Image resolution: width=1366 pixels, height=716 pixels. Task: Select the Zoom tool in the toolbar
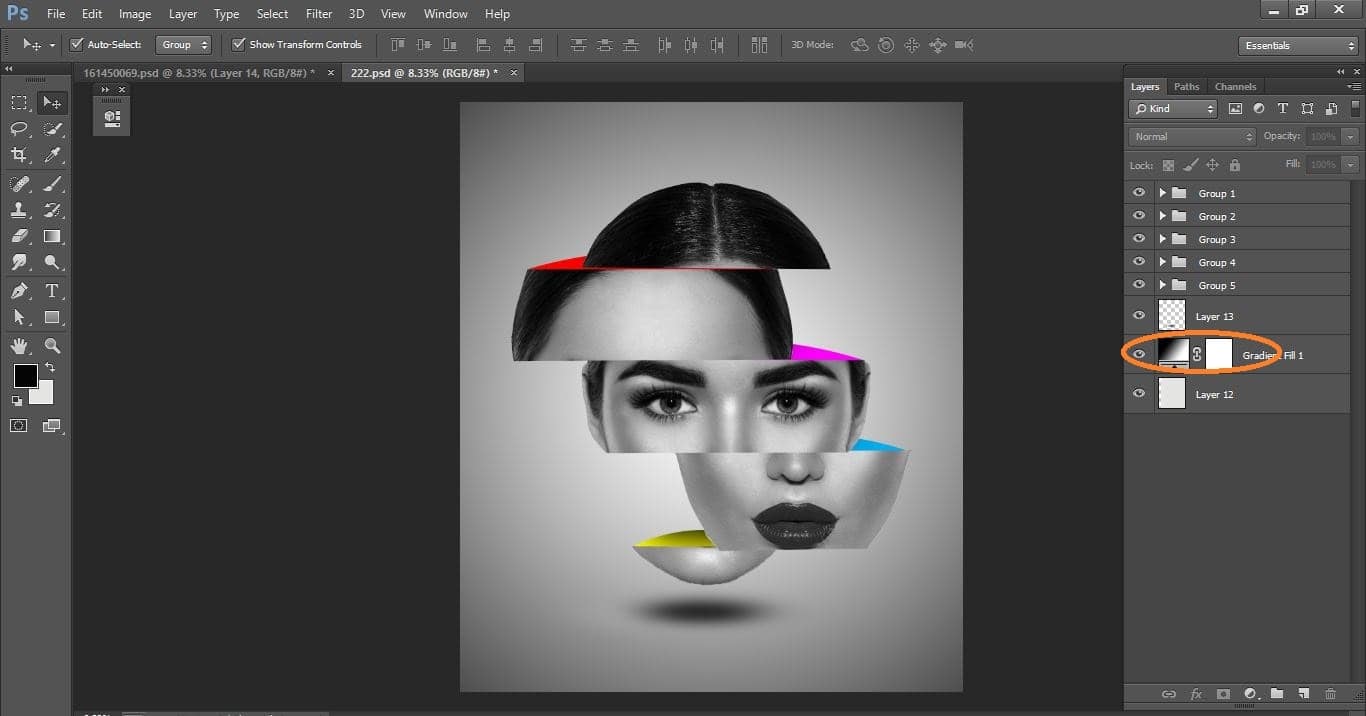click(x=53, y=346)
